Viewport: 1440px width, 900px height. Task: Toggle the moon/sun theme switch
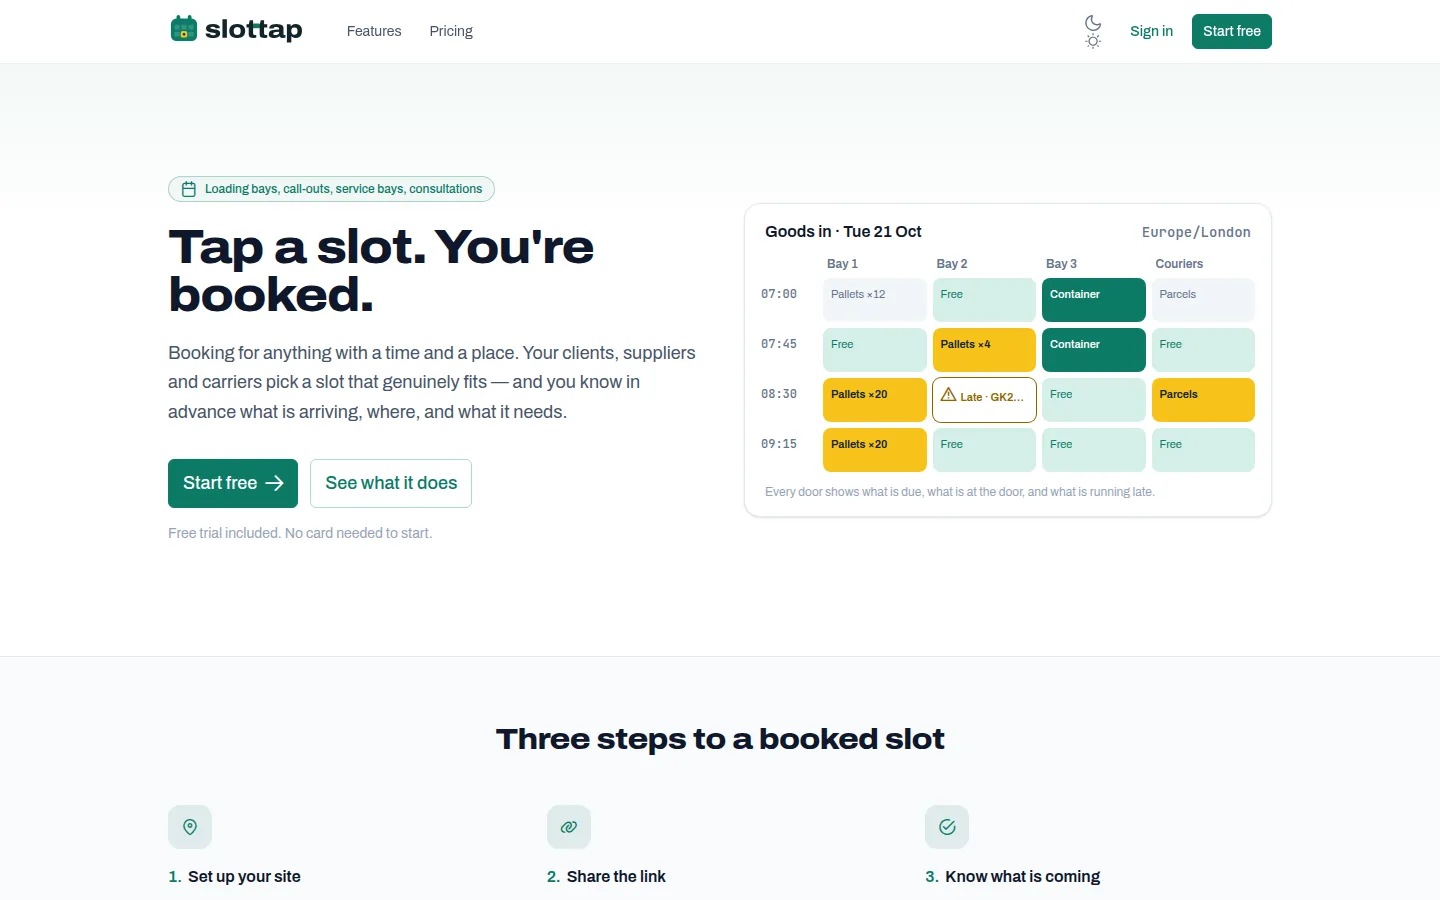coord(1093,31)
